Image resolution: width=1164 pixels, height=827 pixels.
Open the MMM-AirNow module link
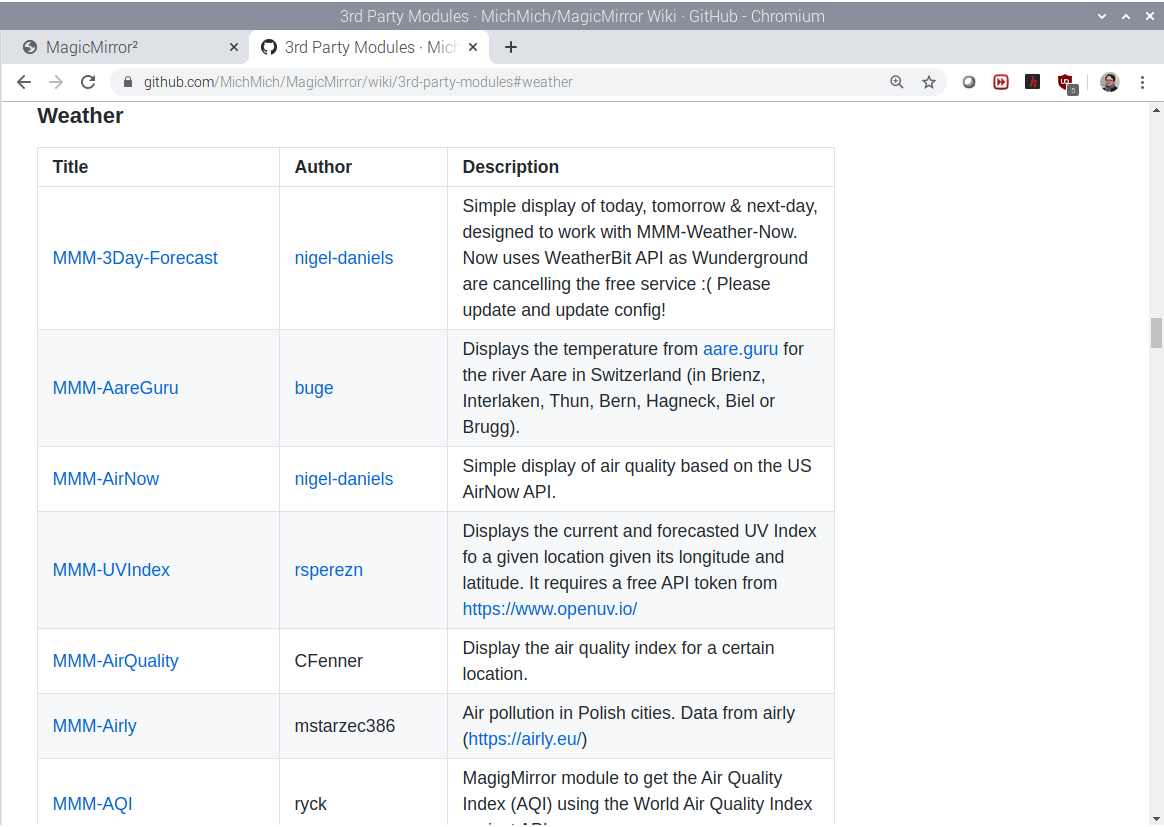[x=105, y=480]
